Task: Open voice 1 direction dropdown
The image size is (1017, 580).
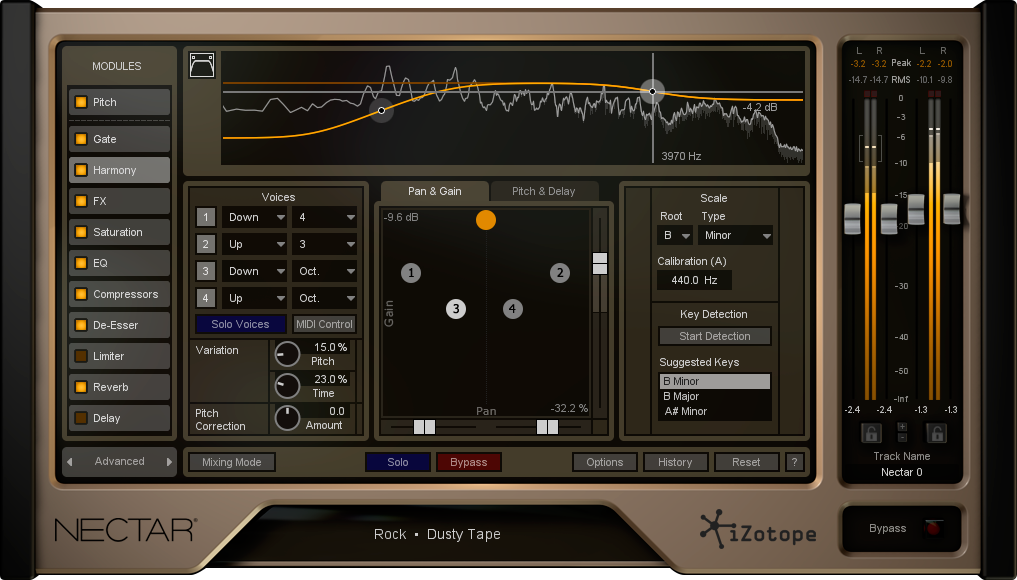Action: [254, 217]
